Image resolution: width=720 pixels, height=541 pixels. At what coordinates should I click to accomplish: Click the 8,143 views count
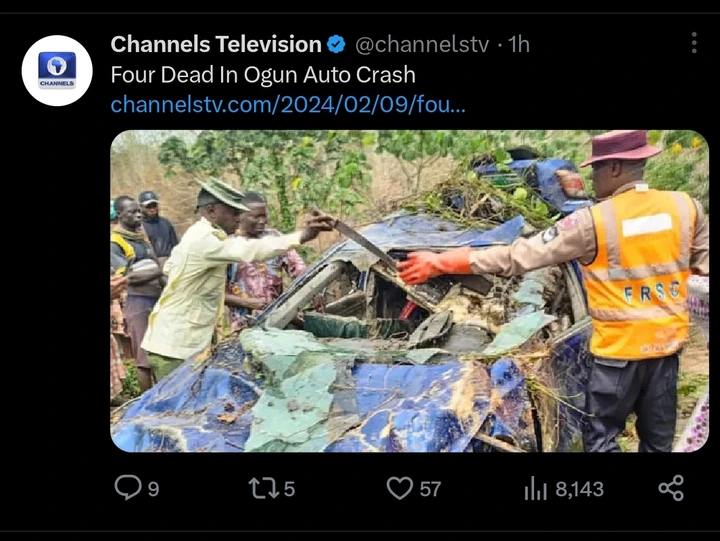pos(579,489)
